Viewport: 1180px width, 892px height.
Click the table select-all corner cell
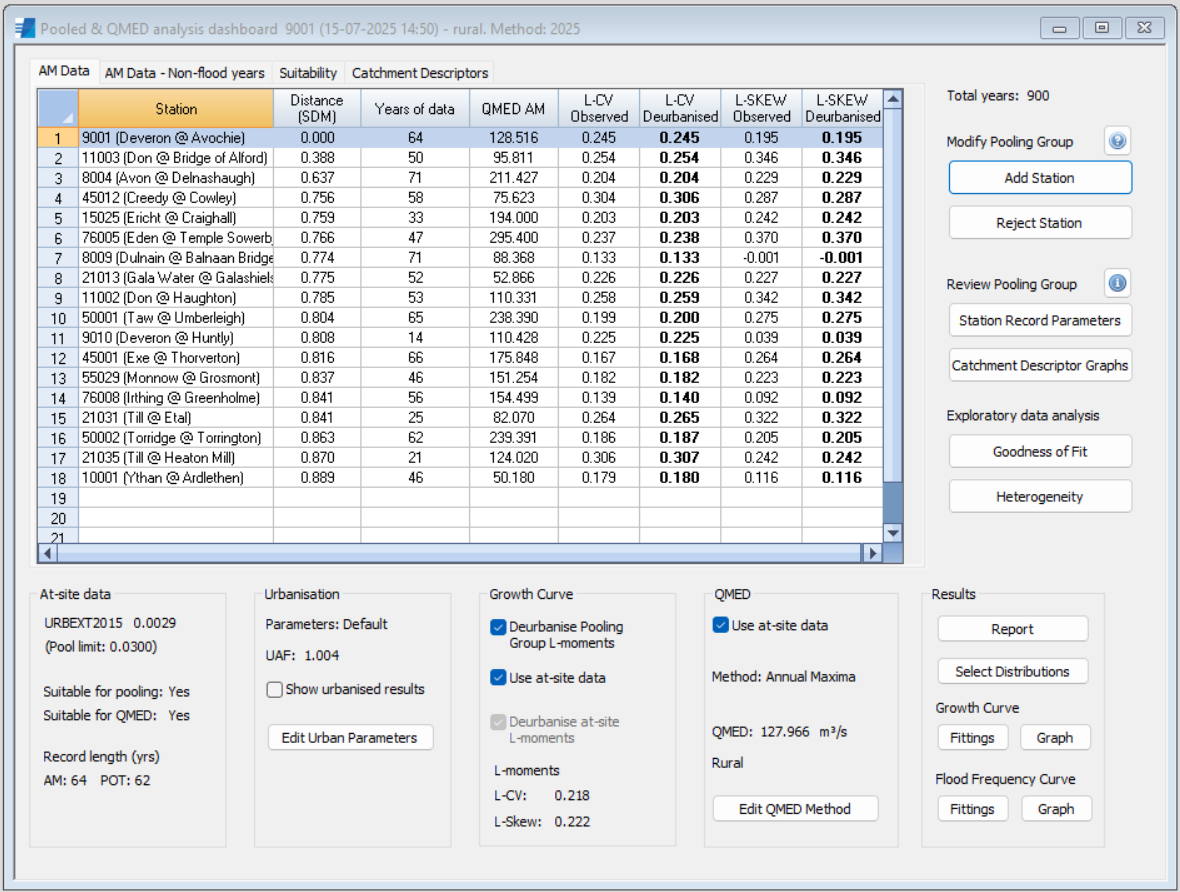[x=58, y=108]
